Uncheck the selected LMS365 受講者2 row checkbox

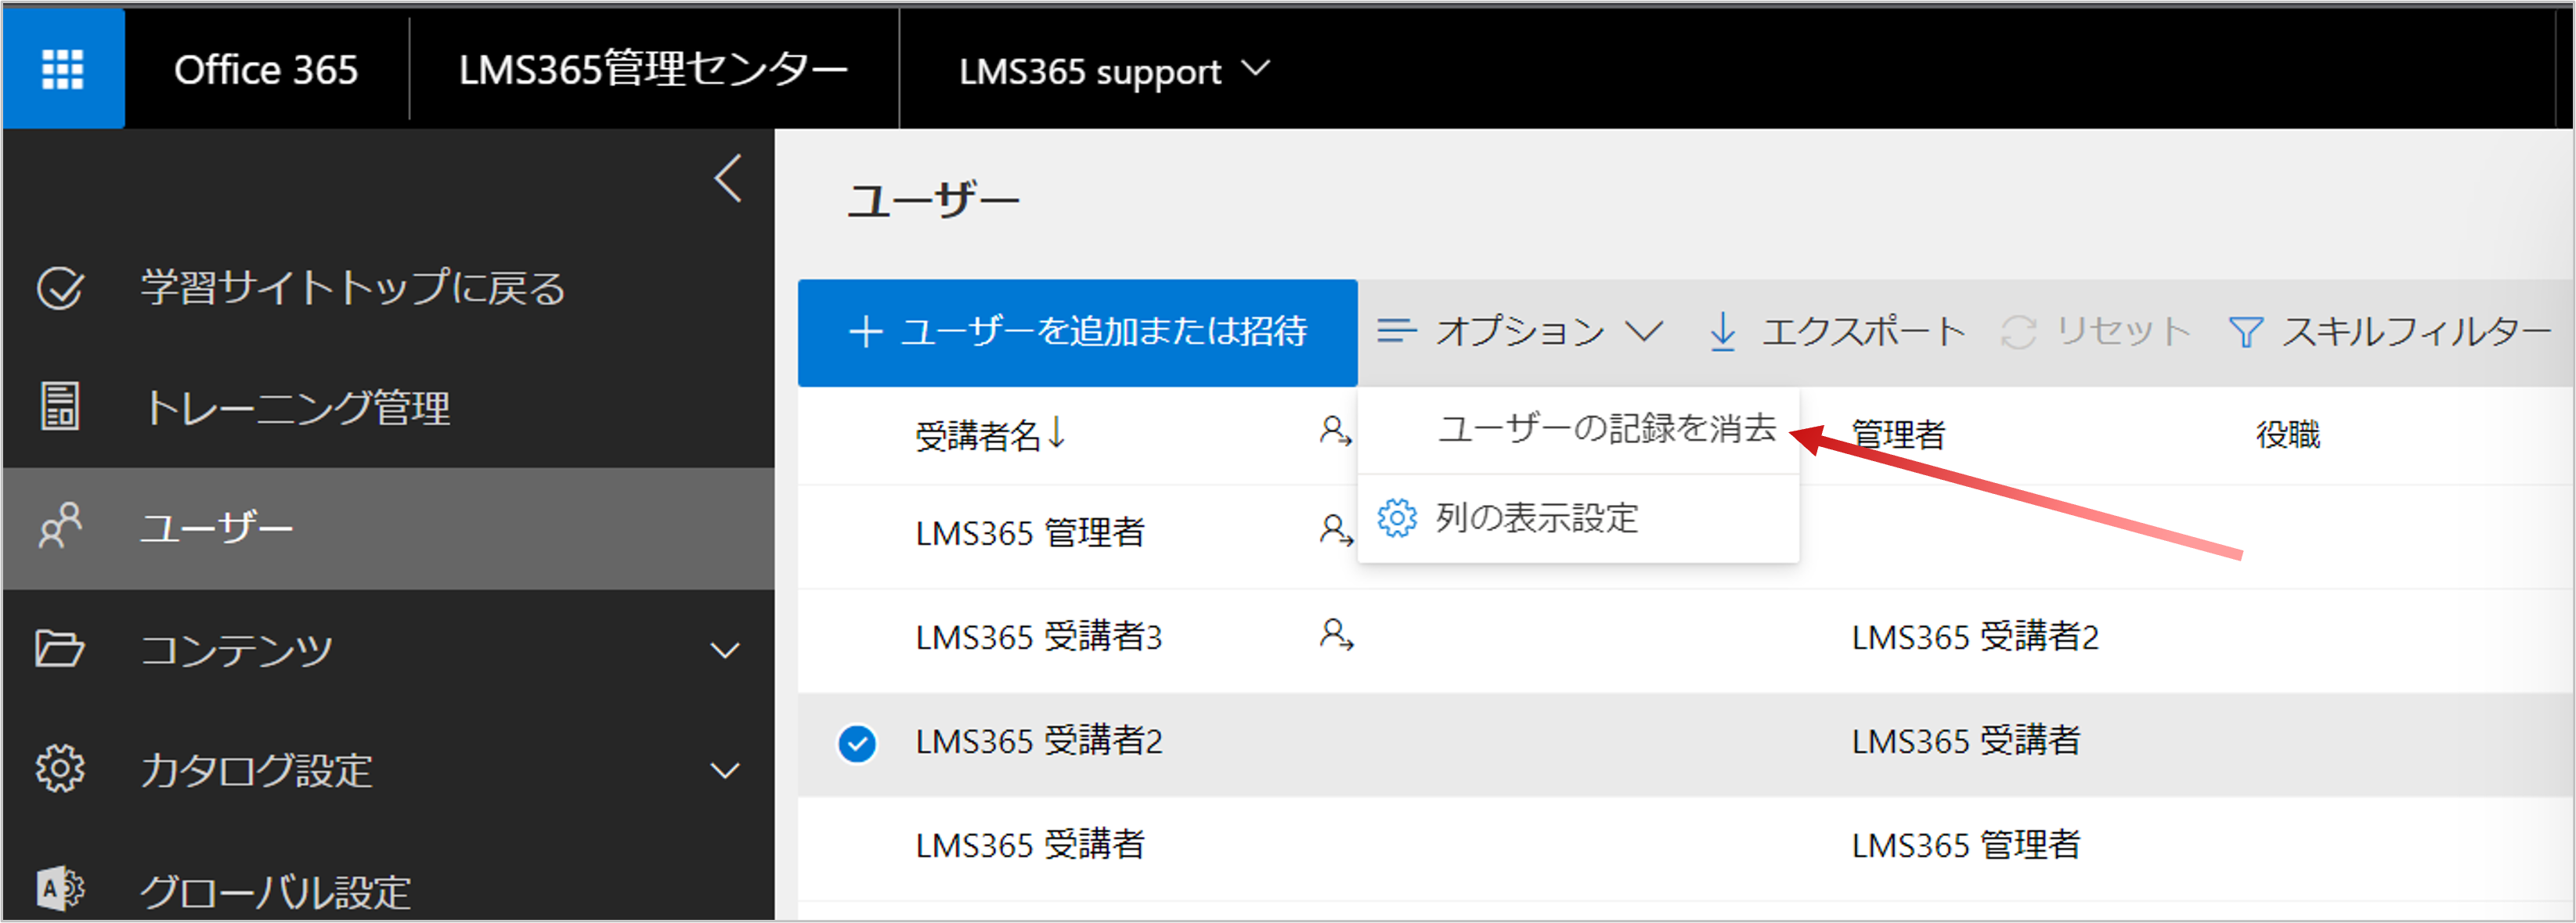click(857, 744)
